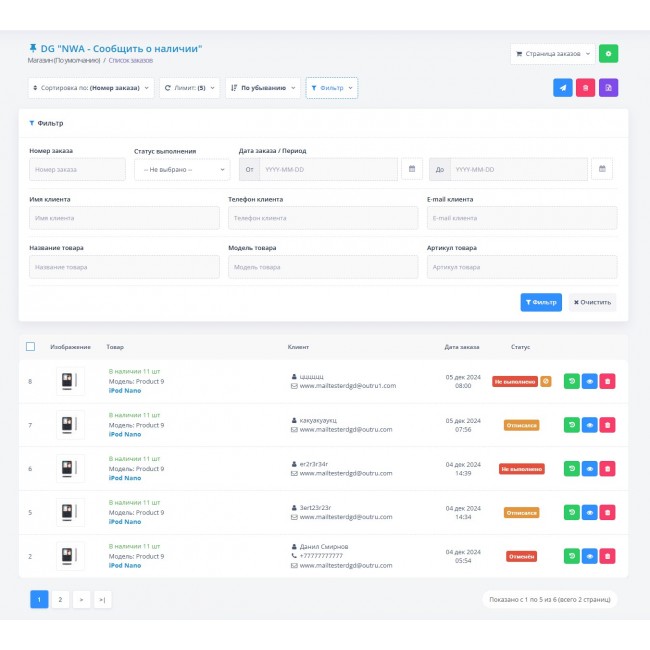Open 'Статус выполнения' dropdown
Viewport: 650px width, 650px height.
[182, 169]
